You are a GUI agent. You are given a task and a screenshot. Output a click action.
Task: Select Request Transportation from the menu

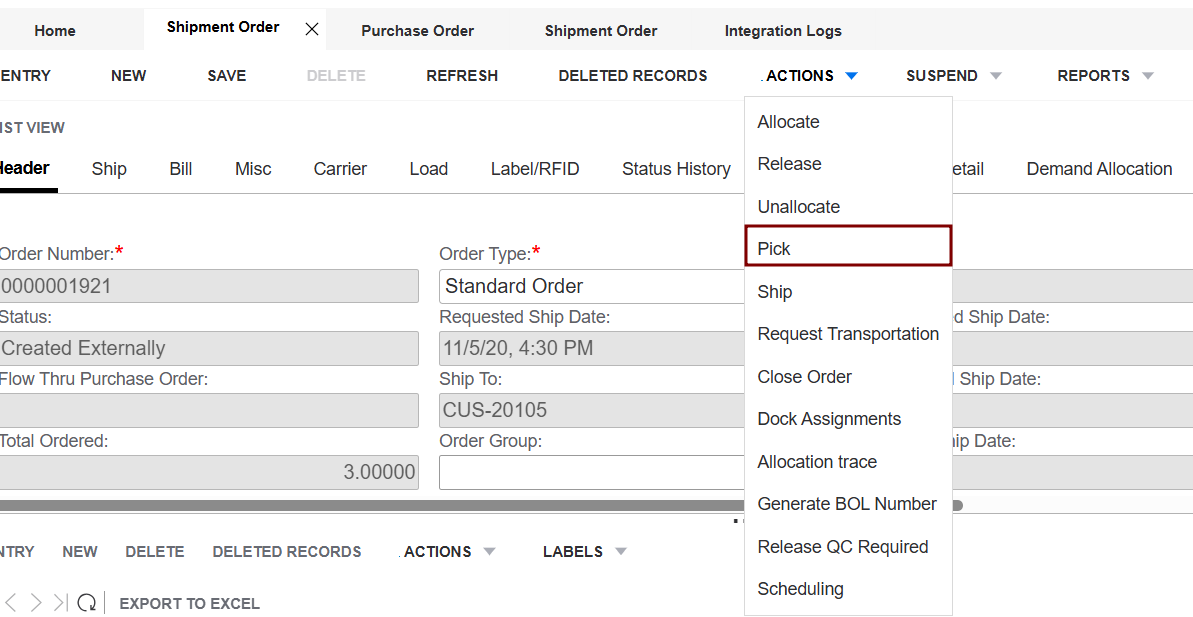click(x=848, y=334)
